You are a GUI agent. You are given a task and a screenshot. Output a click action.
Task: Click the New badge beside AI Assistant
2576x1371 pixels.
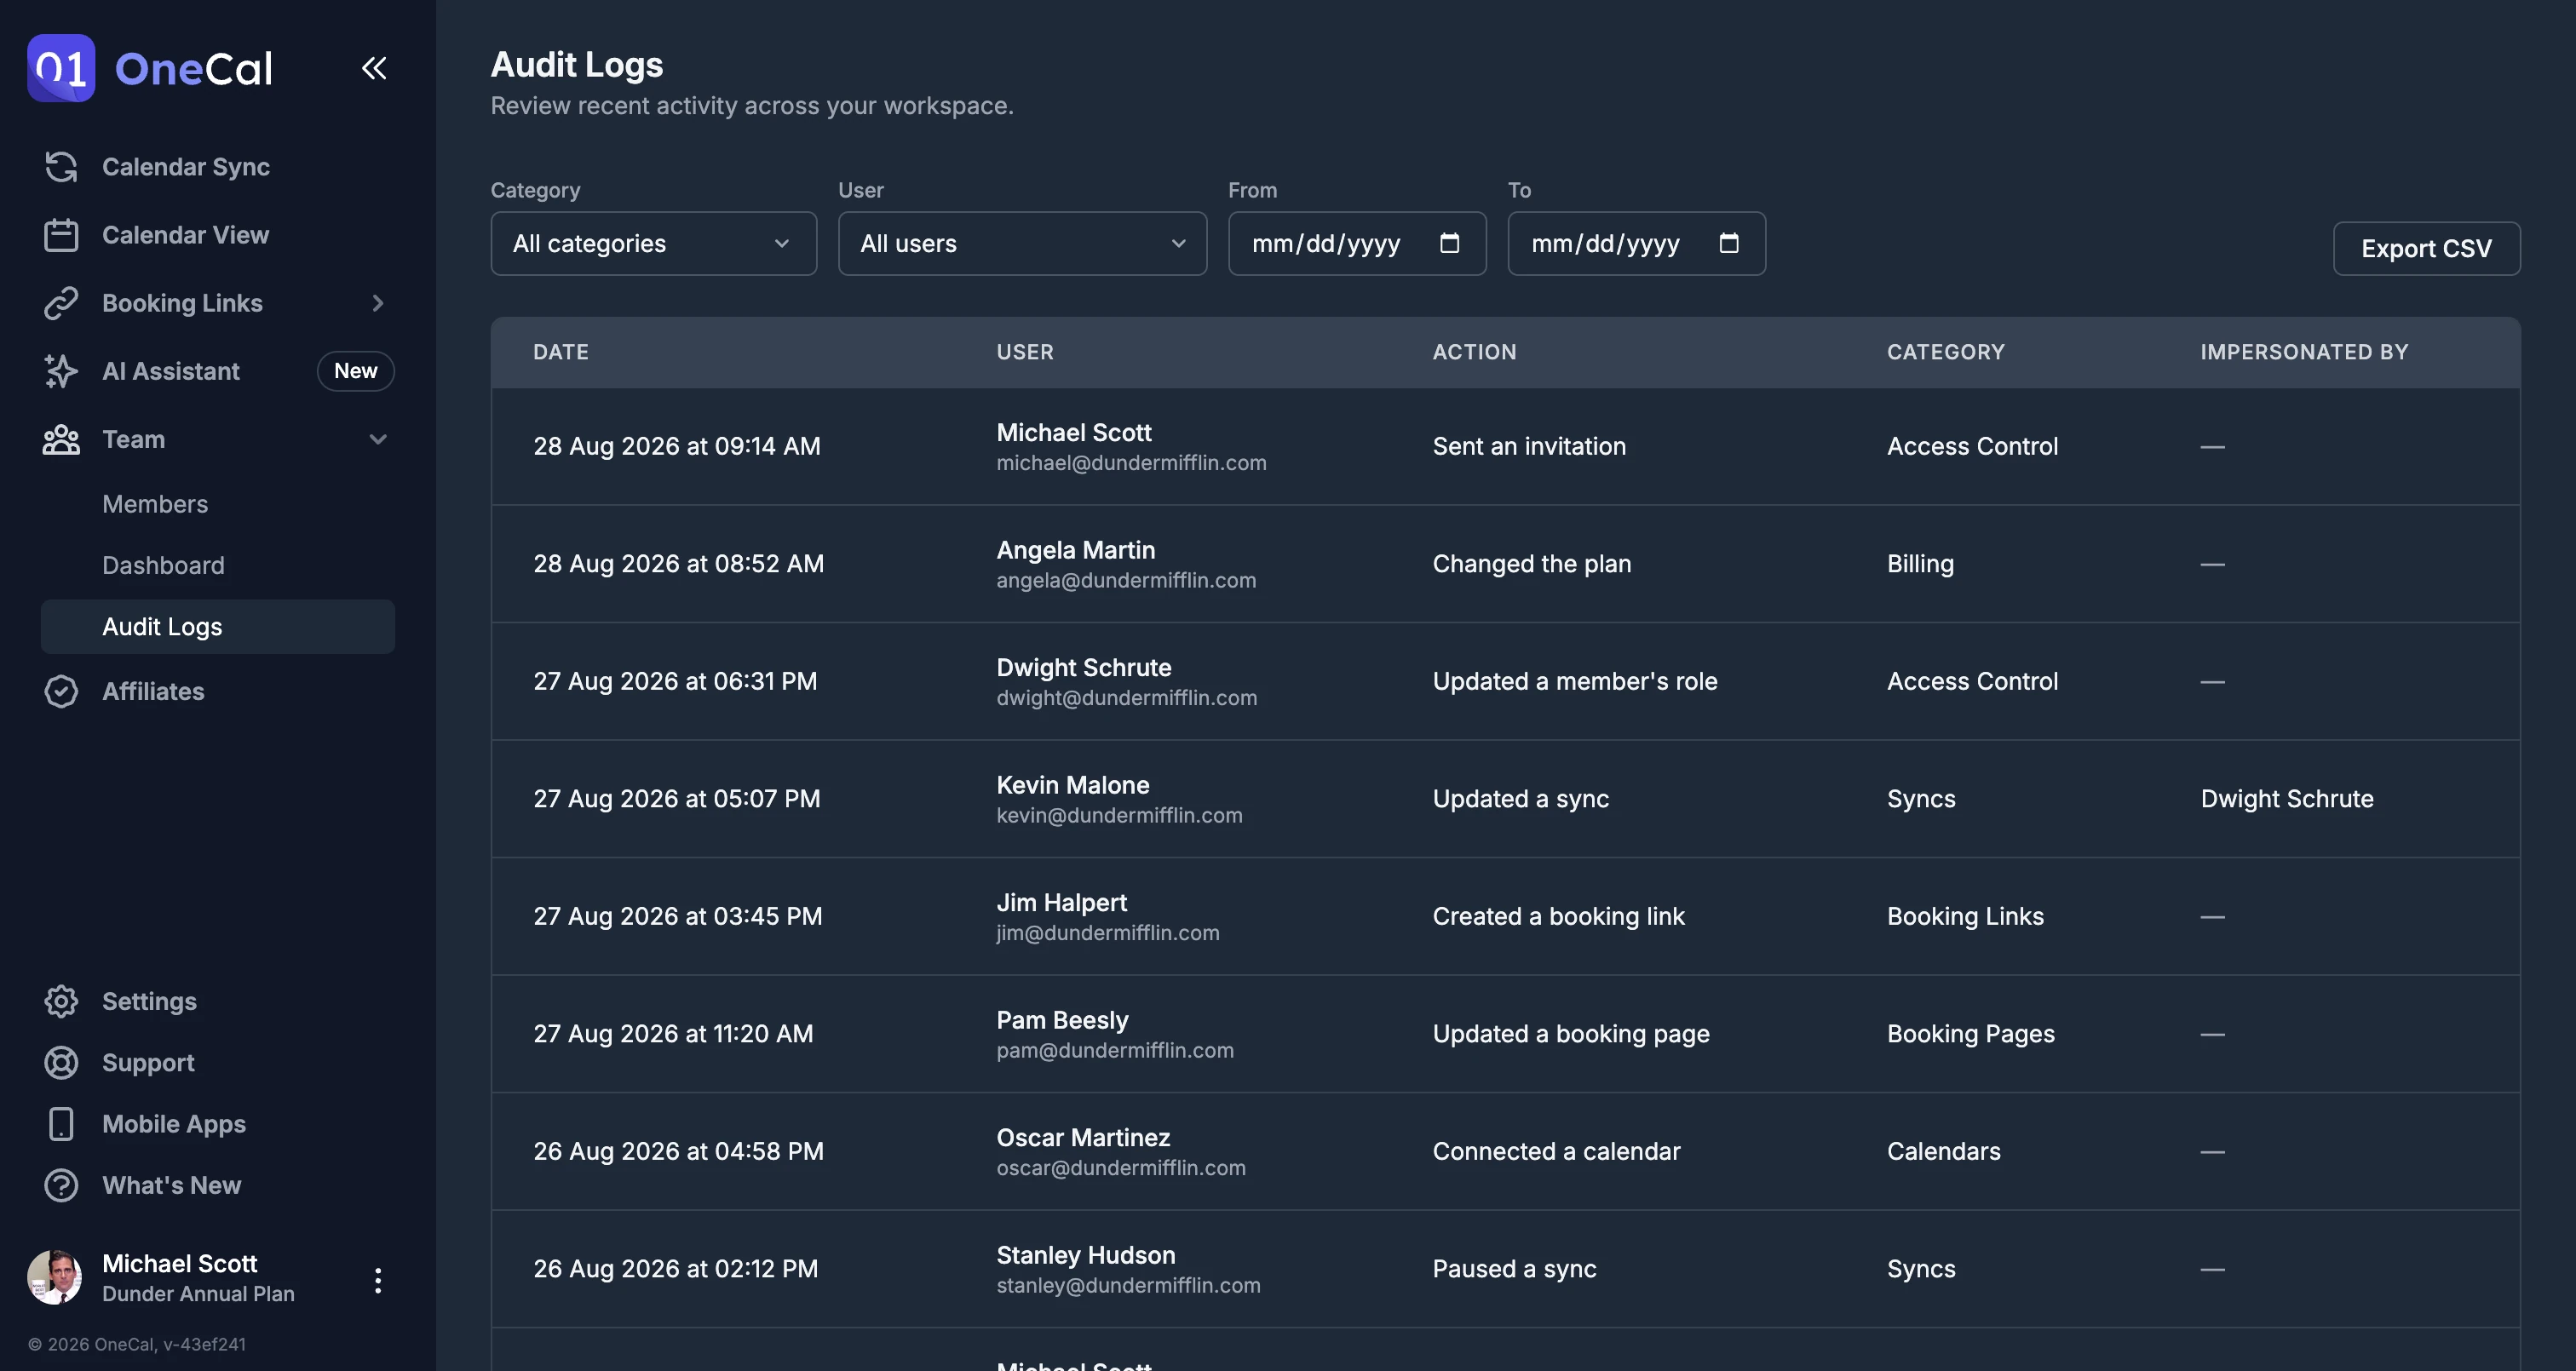point(356,371)
